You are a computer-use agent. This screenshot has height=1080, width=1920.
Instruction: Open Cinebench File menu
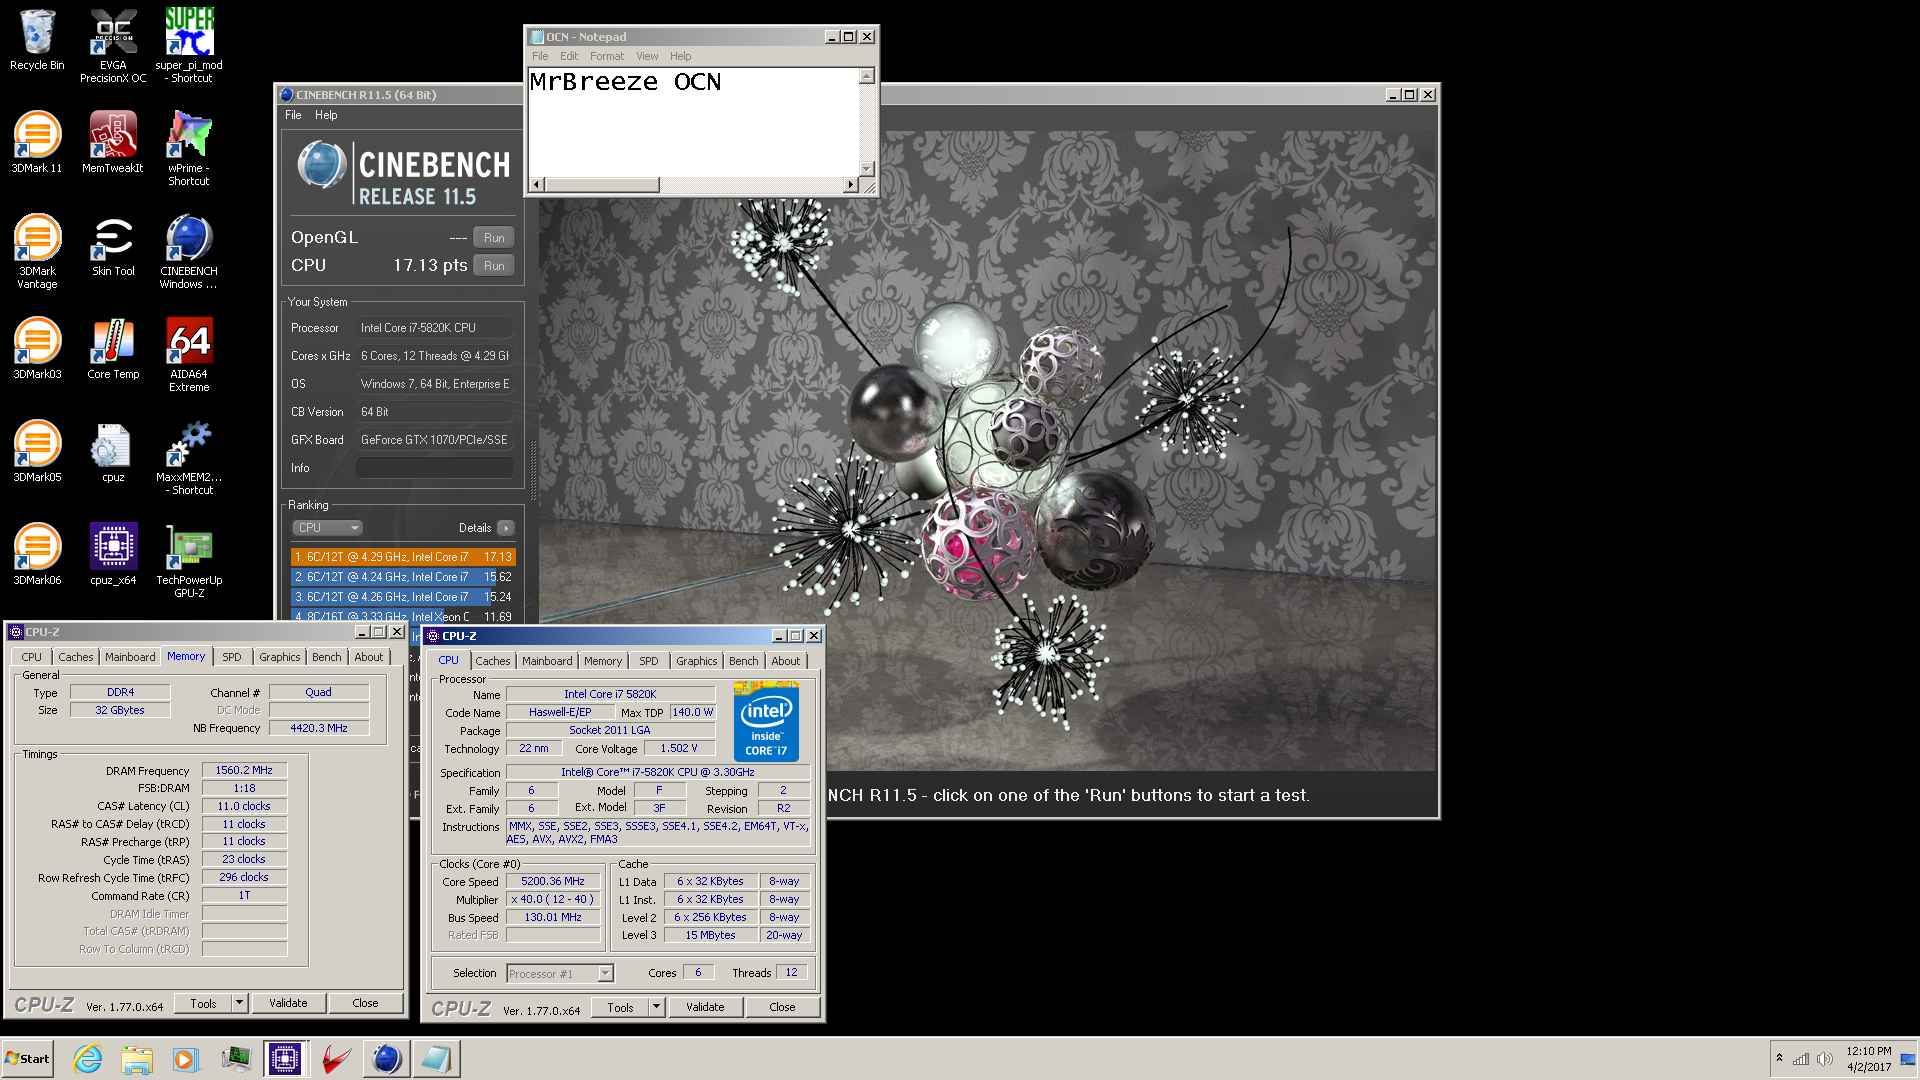click(293, 115)
